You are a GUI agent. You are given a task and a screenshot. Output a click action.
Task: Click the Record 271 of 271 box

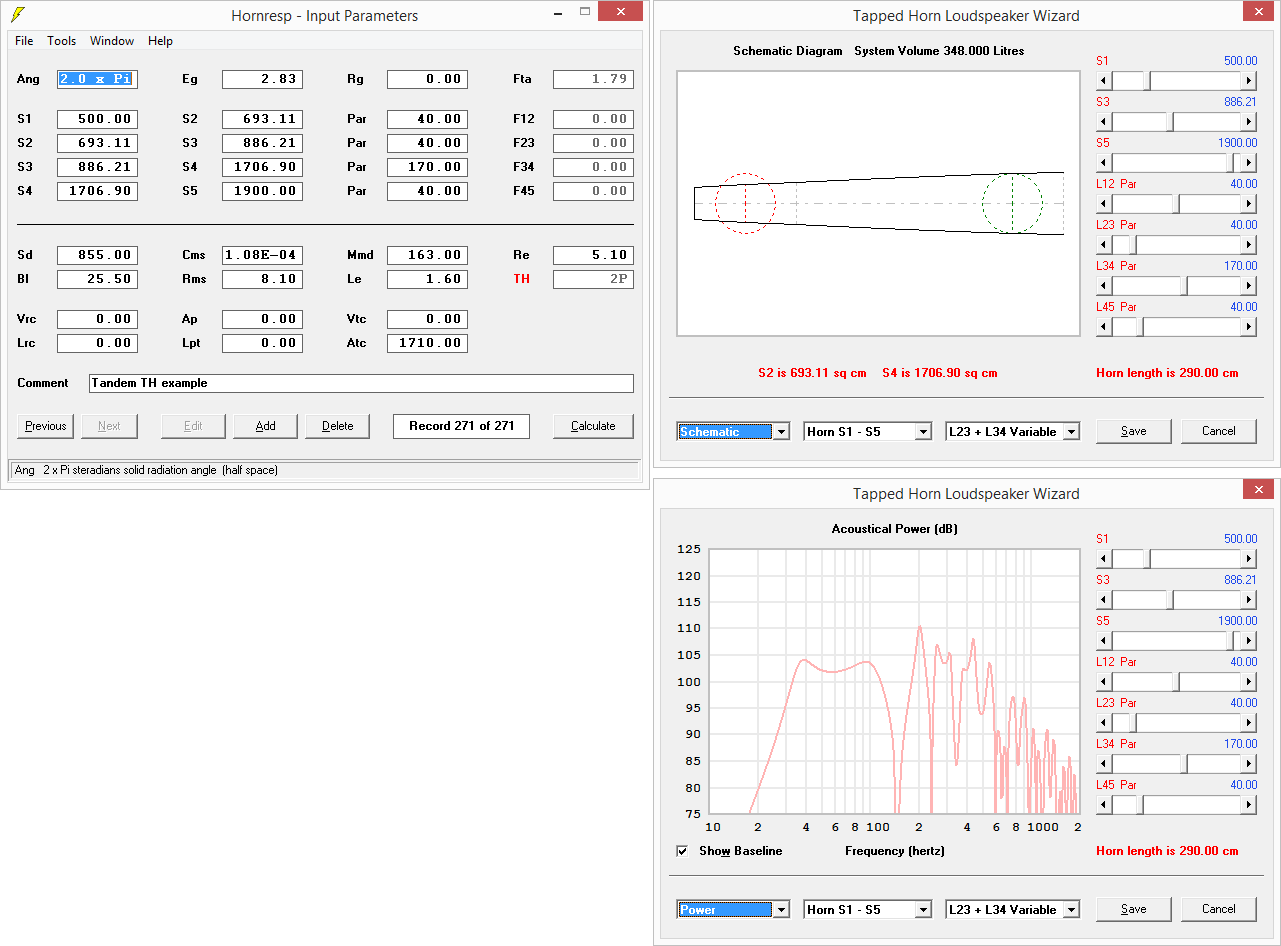point(461,426)
